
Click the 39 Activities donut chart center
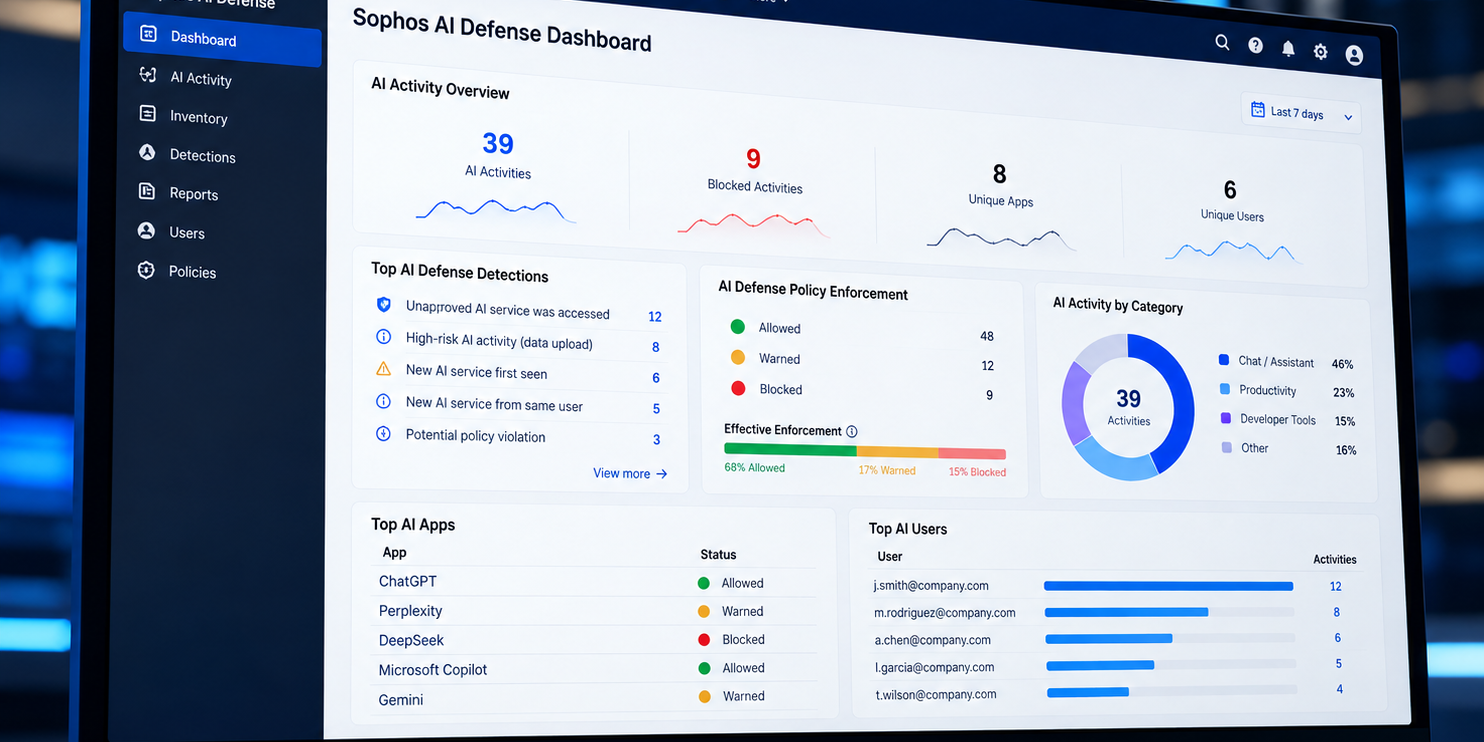1128,405
